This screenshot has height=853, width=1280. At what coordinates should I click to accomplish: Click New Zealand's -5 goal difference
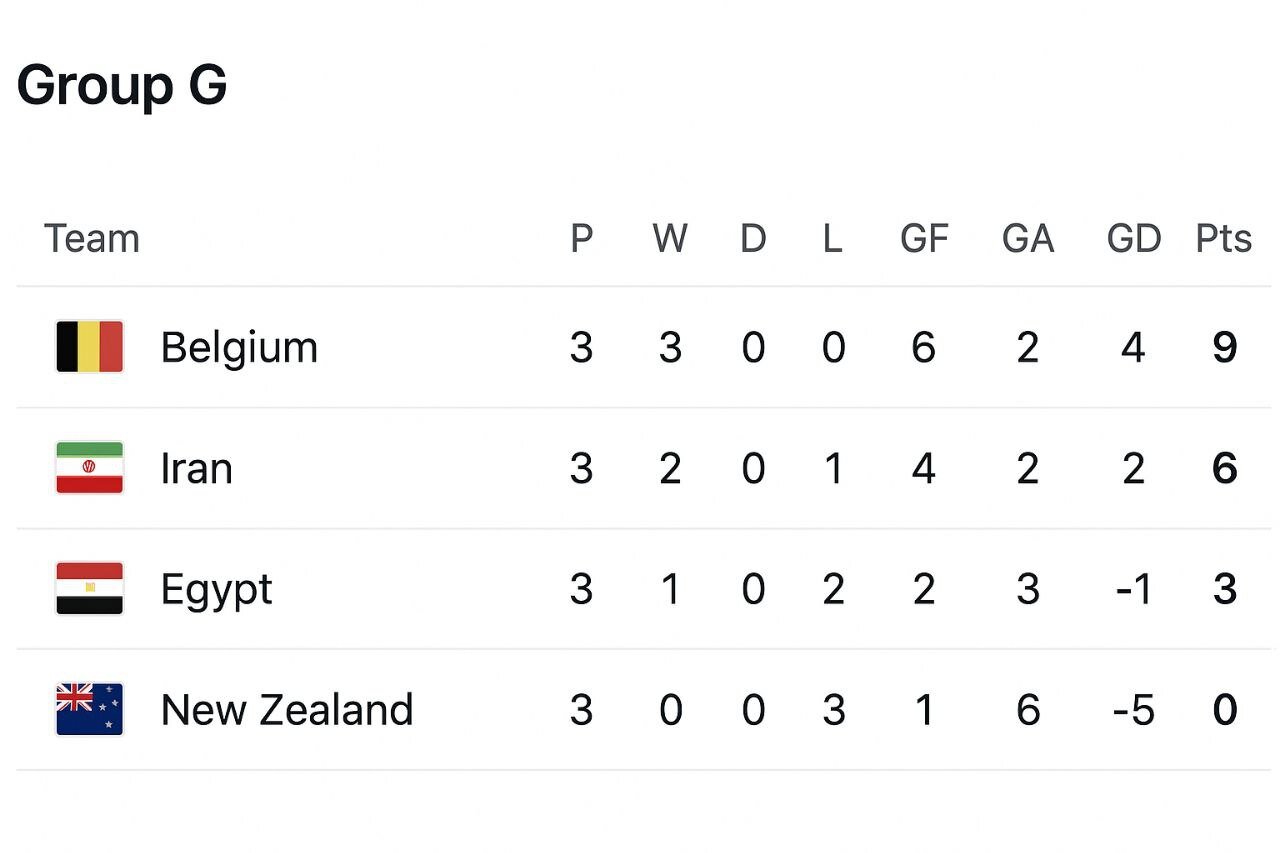pyautogui.click(x=1133, y=710)
